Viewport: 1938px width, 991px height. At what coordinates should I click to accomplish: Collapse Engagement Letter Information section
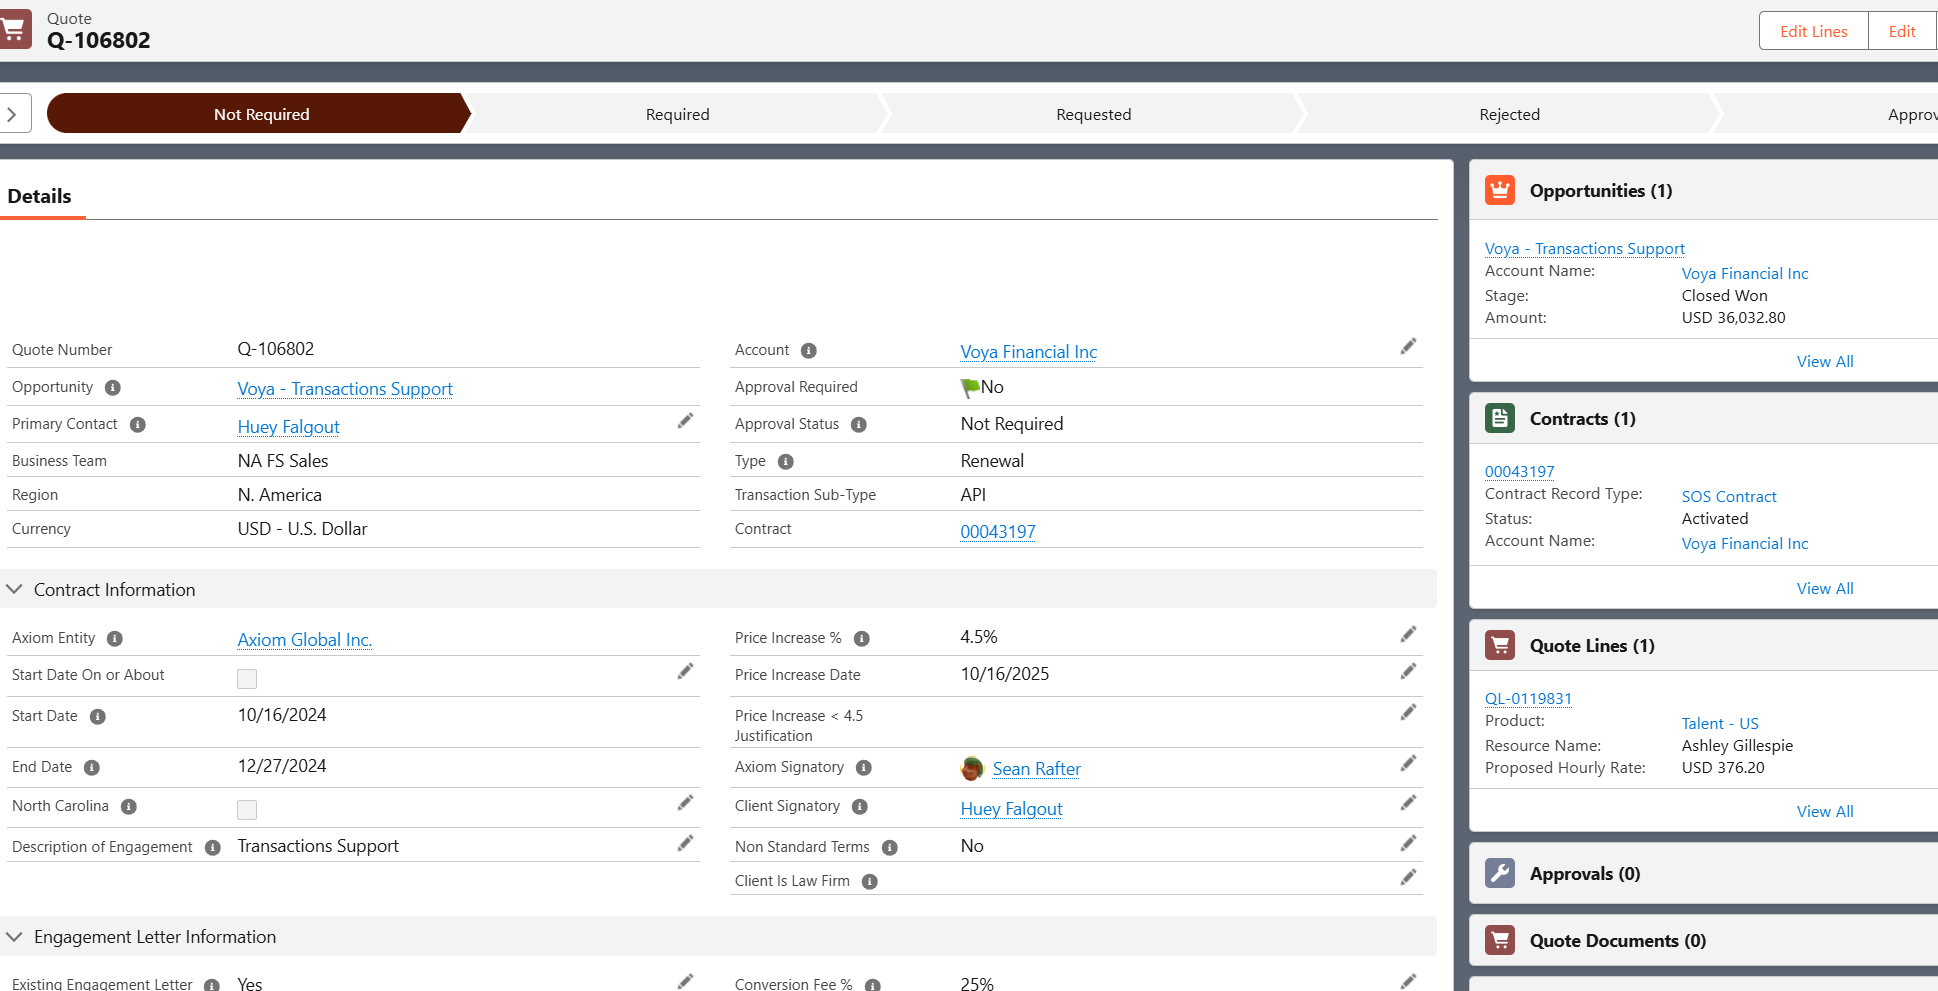pyautogui.click(x=15, y=937)
